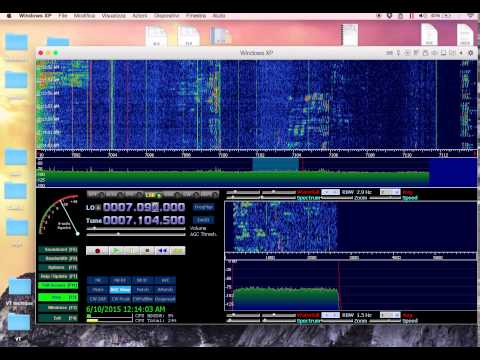
Task: Adjust lower Zoom slider
Action: (336, 321)
